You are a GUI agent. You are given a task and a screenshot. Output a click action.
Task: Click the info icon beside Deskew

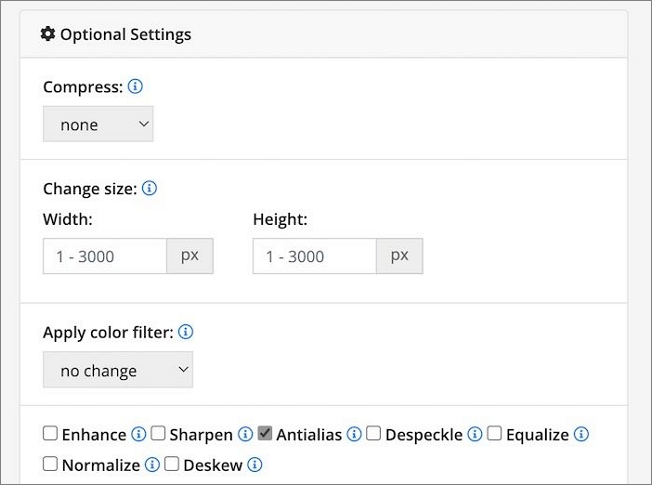coord(255,465)
